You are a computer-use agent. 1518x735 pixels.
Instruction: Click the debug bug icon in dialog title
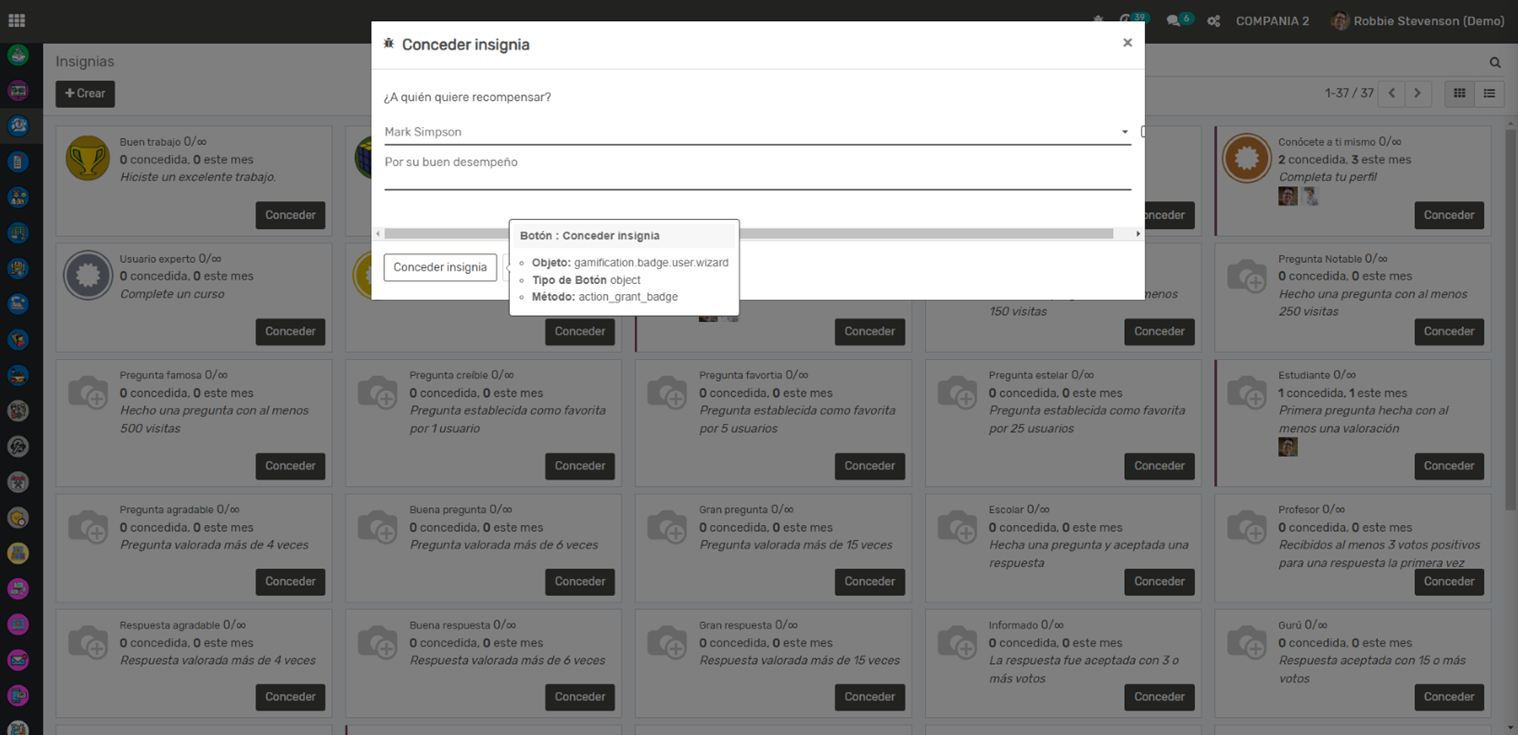coord(389,44)
